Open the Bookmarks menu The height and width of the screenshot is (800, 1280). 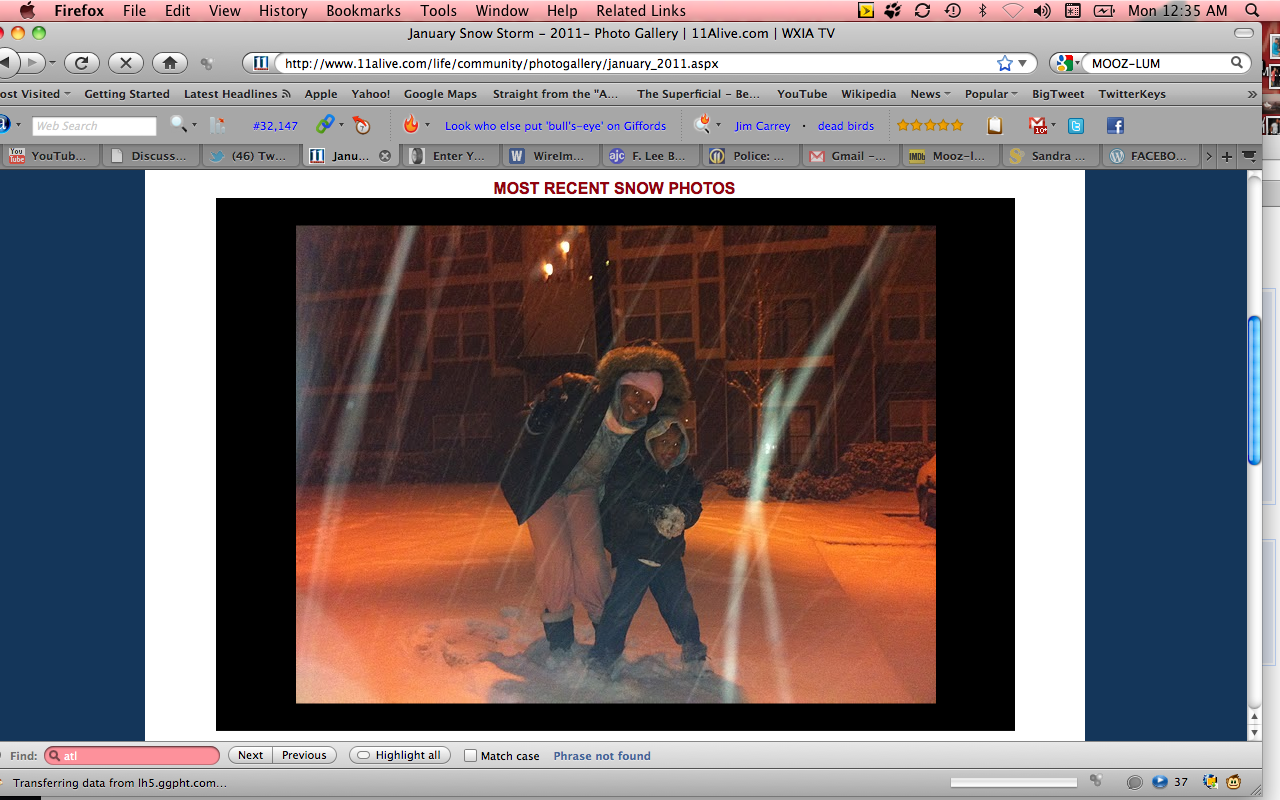(x=363, y=11)
